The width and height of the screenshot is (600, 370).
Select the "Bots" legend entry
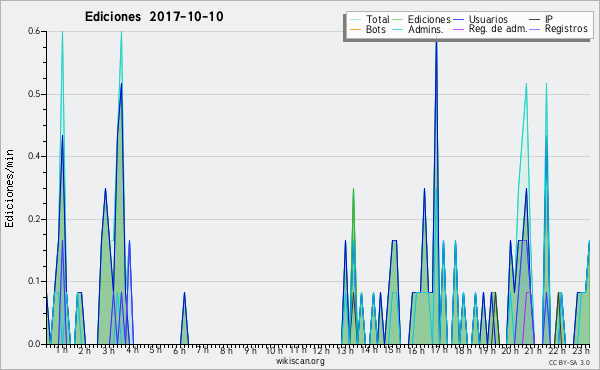[x=375, y=29]
